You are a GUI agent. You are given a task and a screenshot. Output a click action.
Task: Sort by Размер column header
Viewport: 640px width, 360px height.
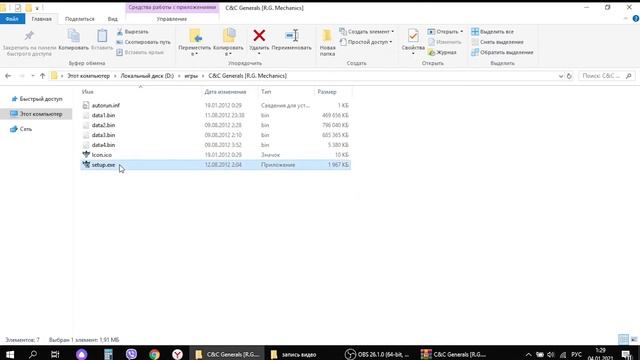(327, 92)
